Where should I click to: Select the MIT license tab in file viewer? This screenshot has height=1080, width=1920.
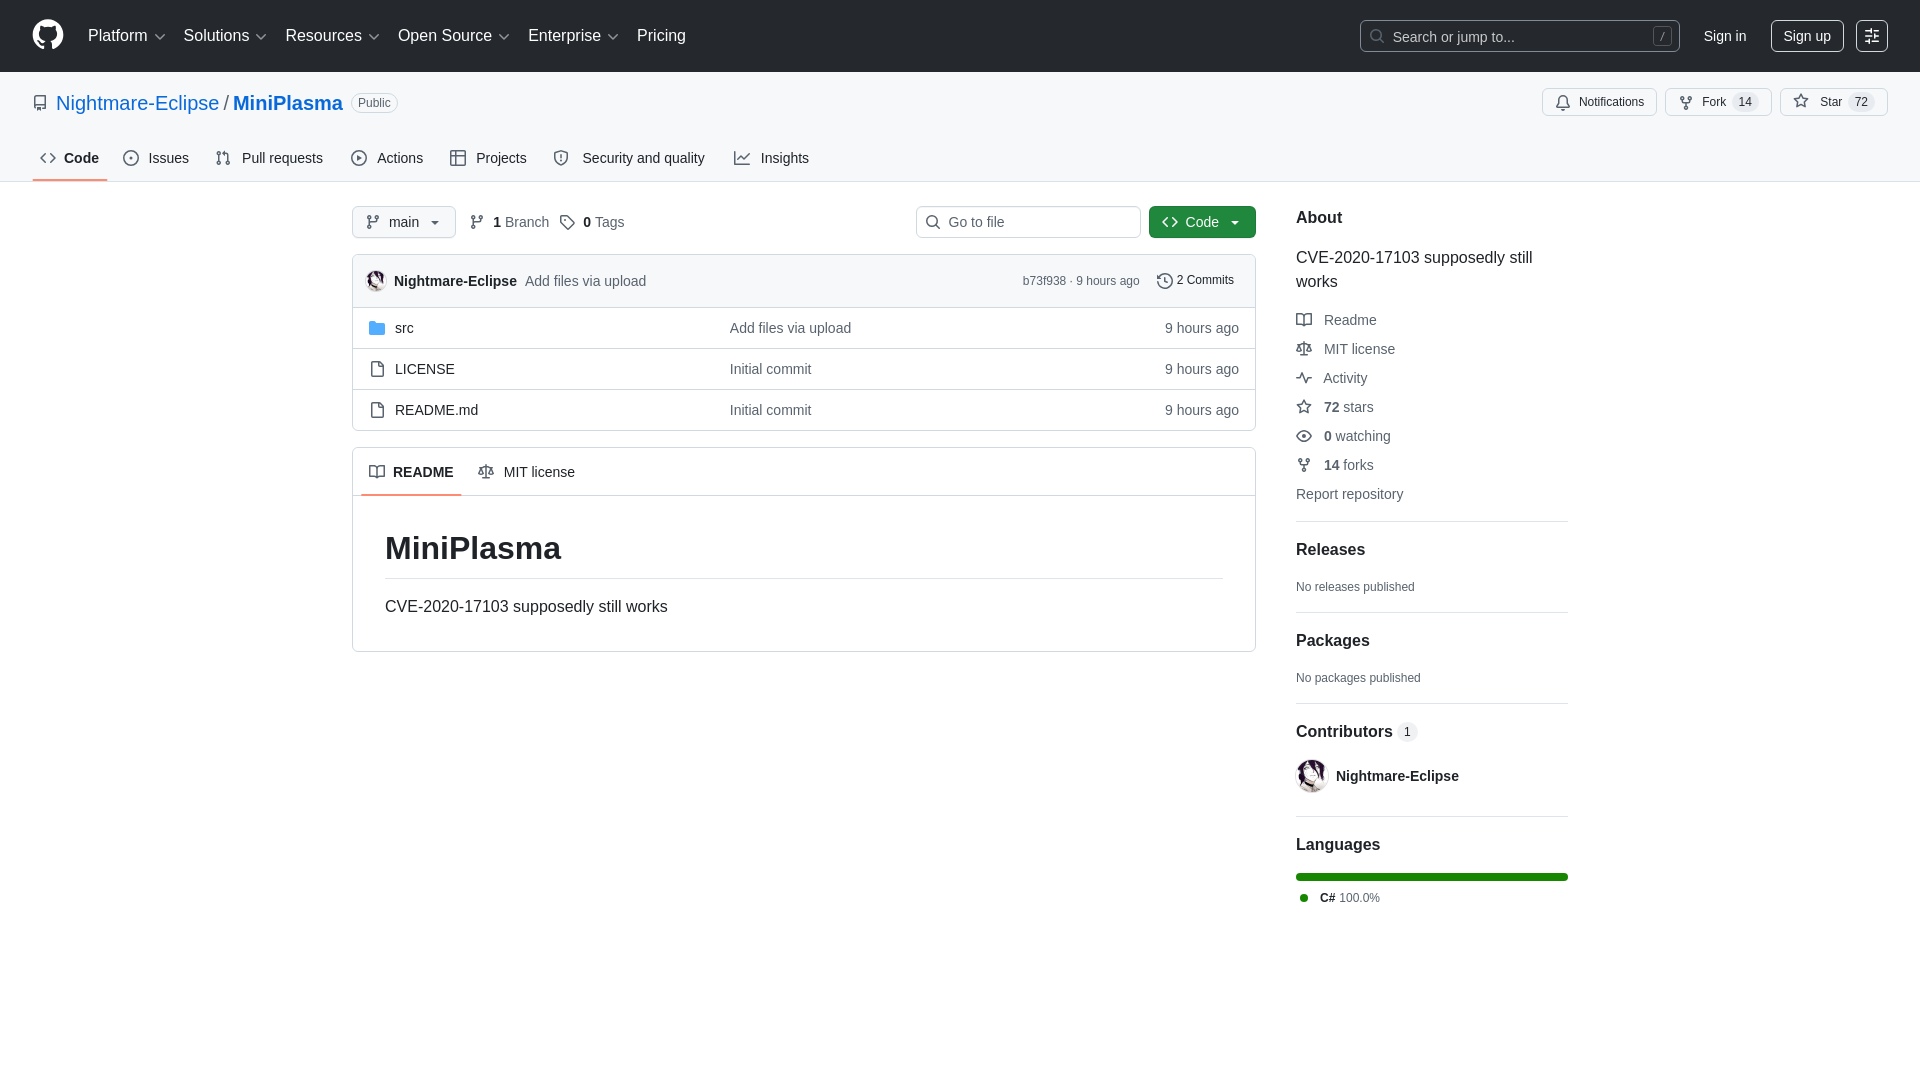pos(526,472)
